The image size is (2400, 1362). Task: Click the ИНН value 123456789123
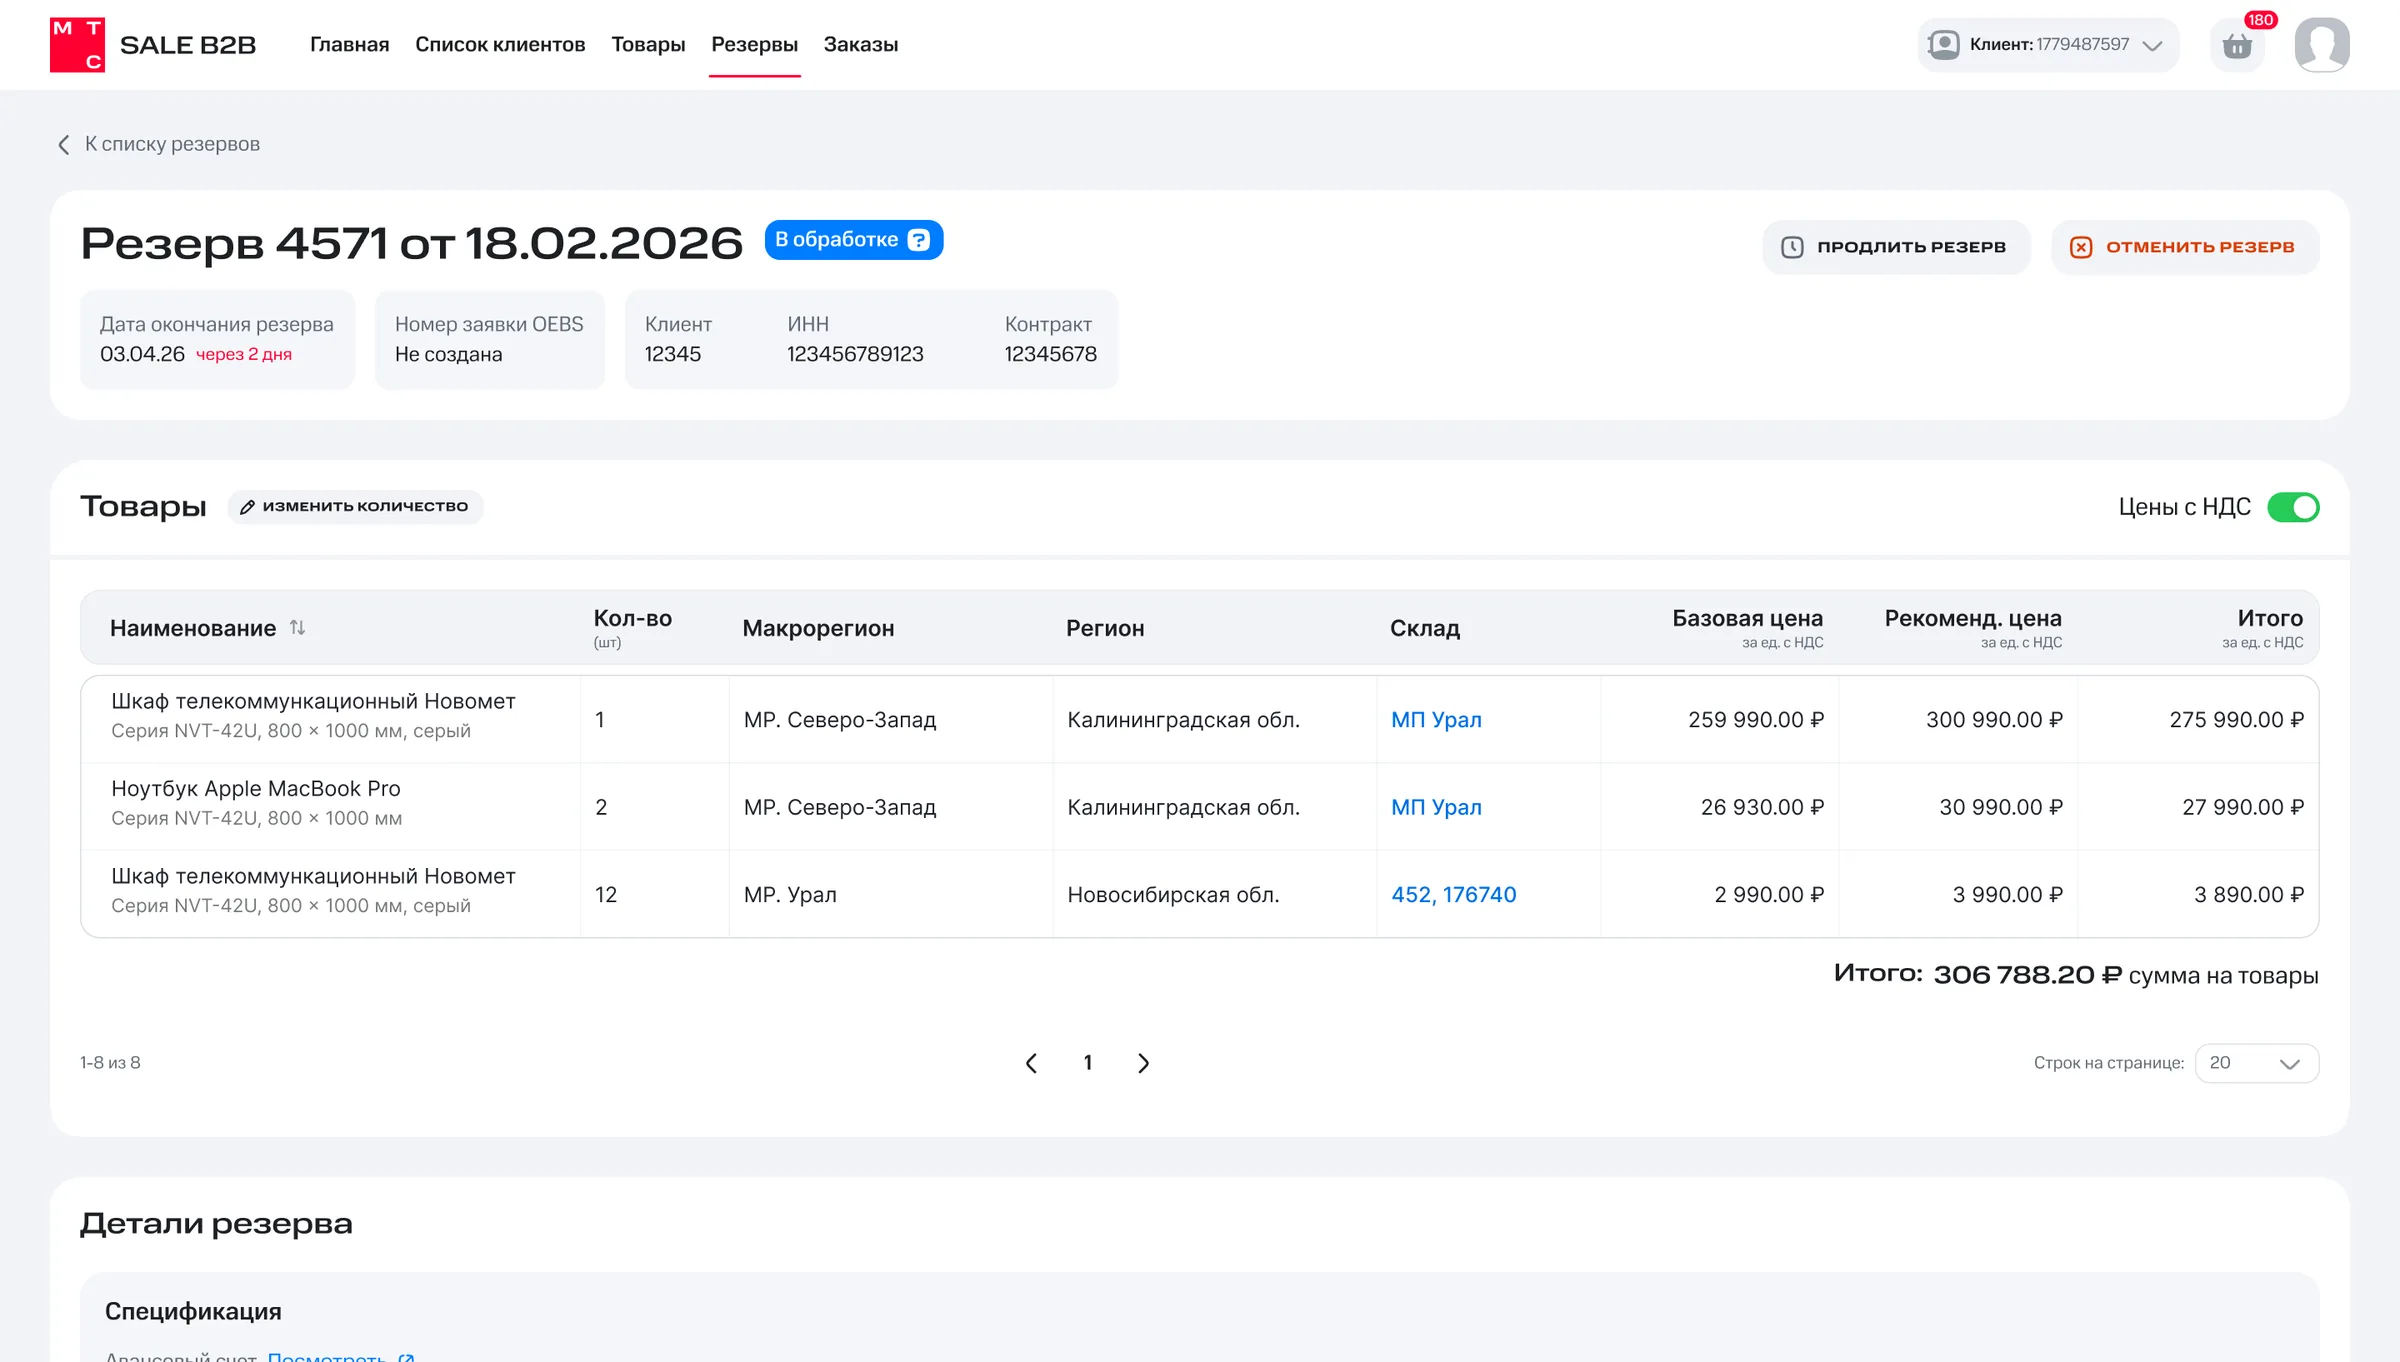coord(855,355)
